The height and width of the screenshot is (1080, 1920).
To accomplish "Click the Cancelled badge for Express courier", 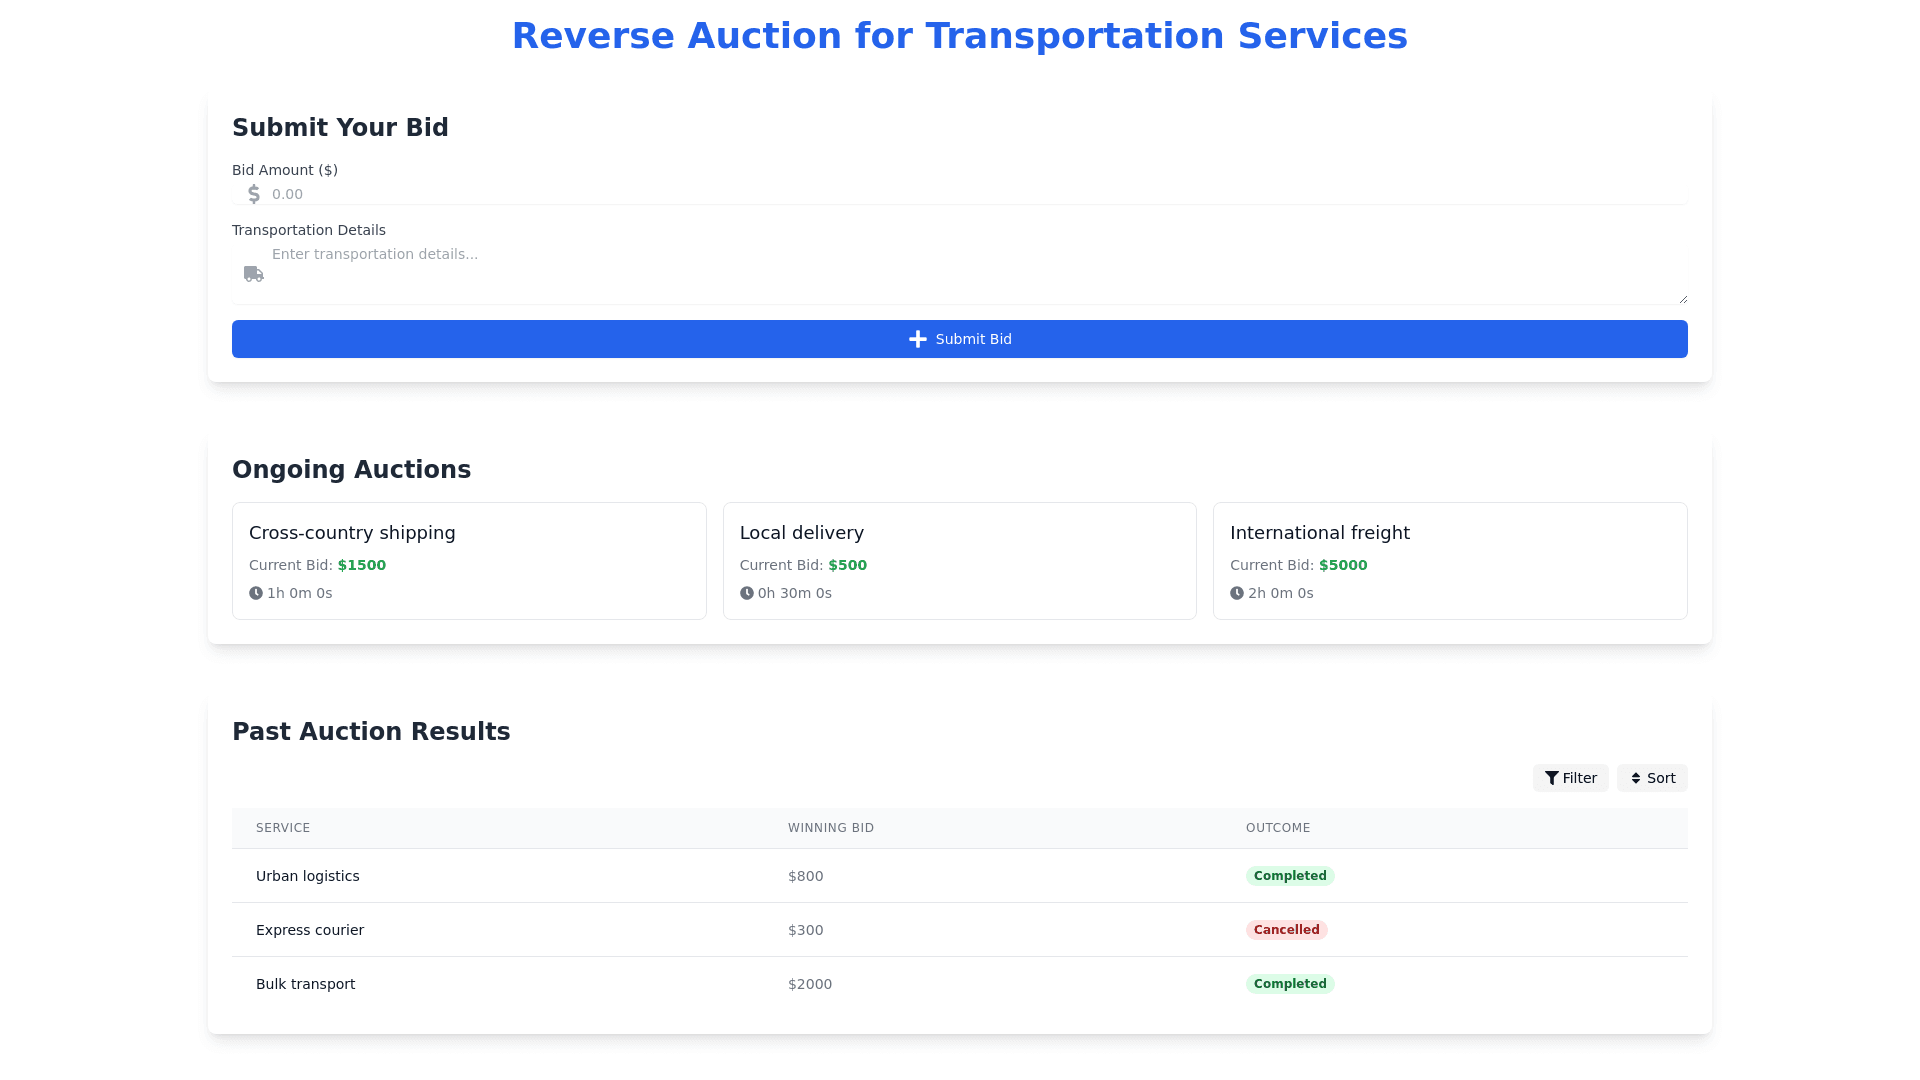I will pyautogui.click(x=1286, y=930).
